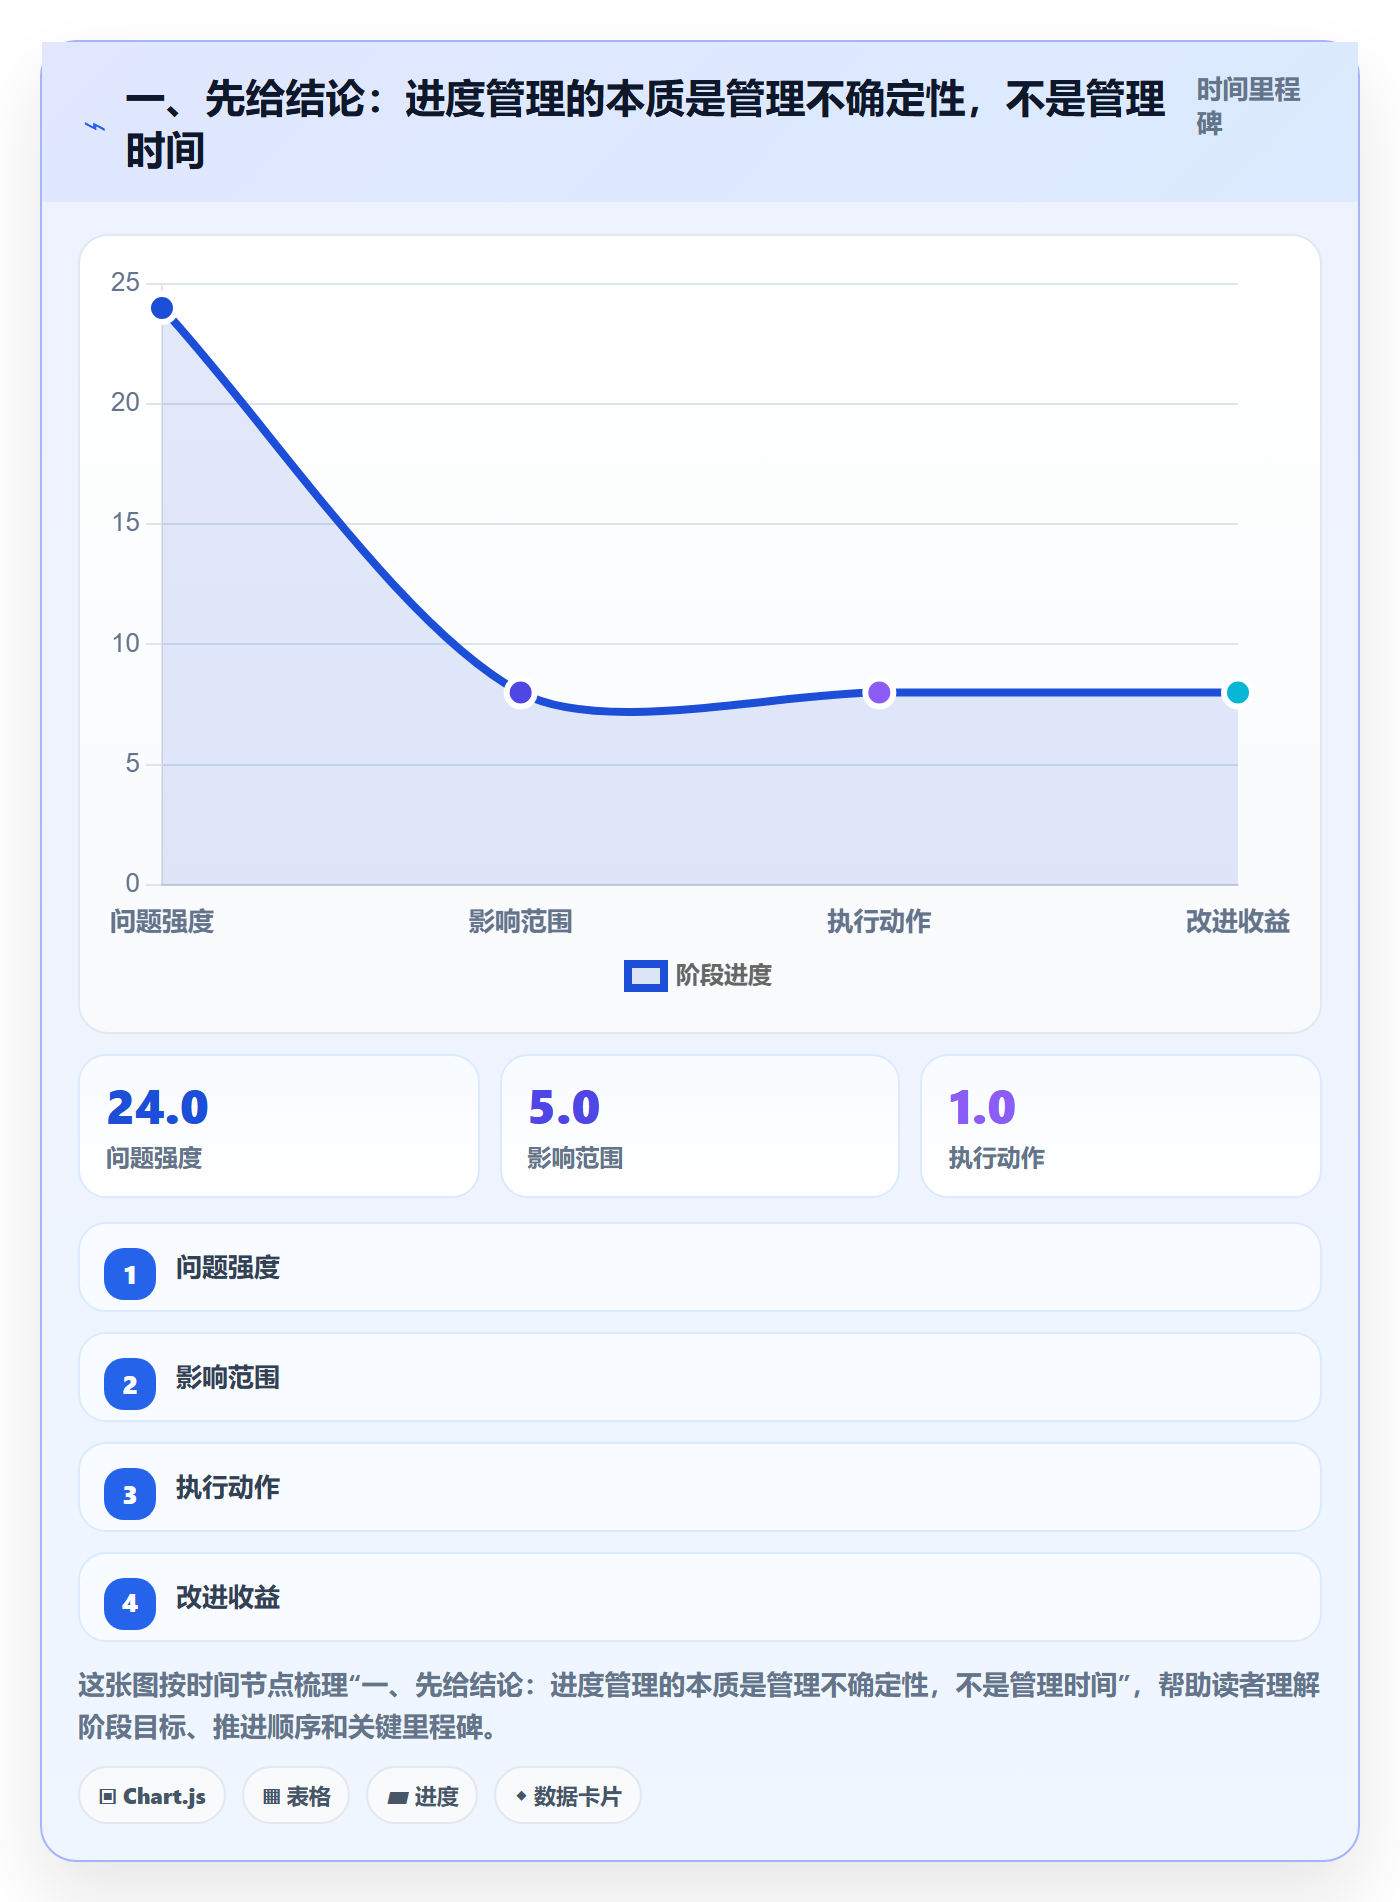
Task: Select the 改进收益 step row label
Action: (x=228, y=1598)
